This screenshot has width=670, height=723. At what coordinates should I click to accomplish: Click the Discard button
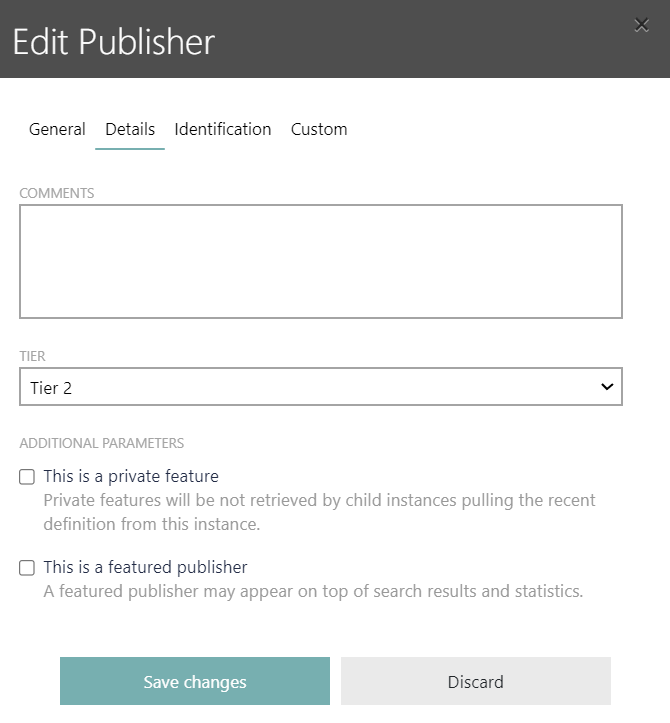[476, 681]
